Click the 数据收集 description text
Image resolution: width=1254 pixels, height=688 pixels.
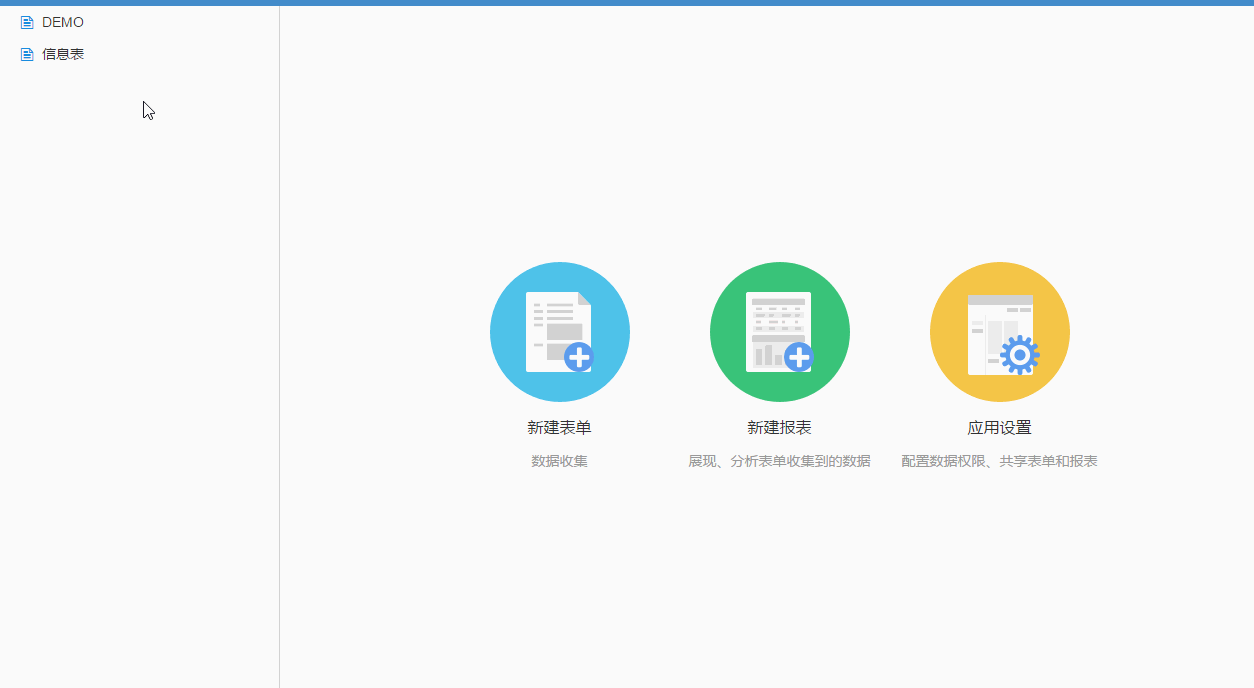(x=559, y=461)
